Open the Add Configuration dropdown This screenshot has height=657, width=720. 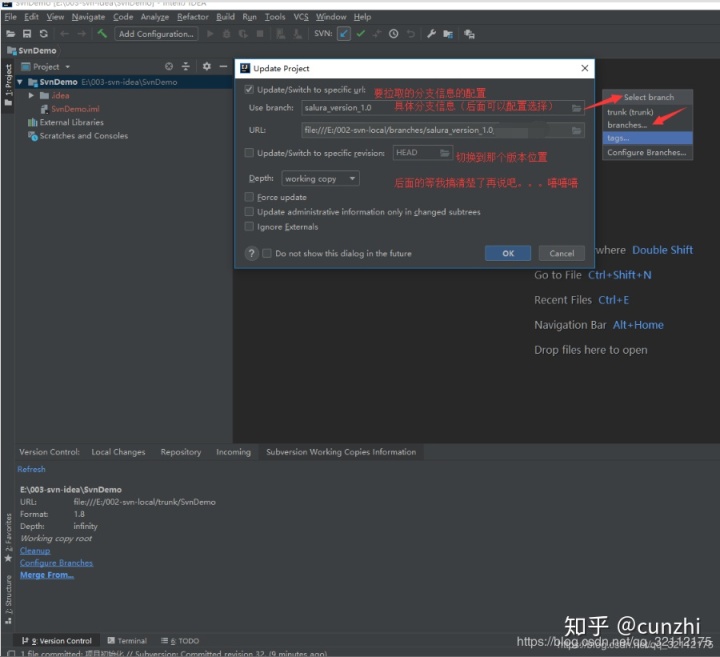[x=156, y=34]
